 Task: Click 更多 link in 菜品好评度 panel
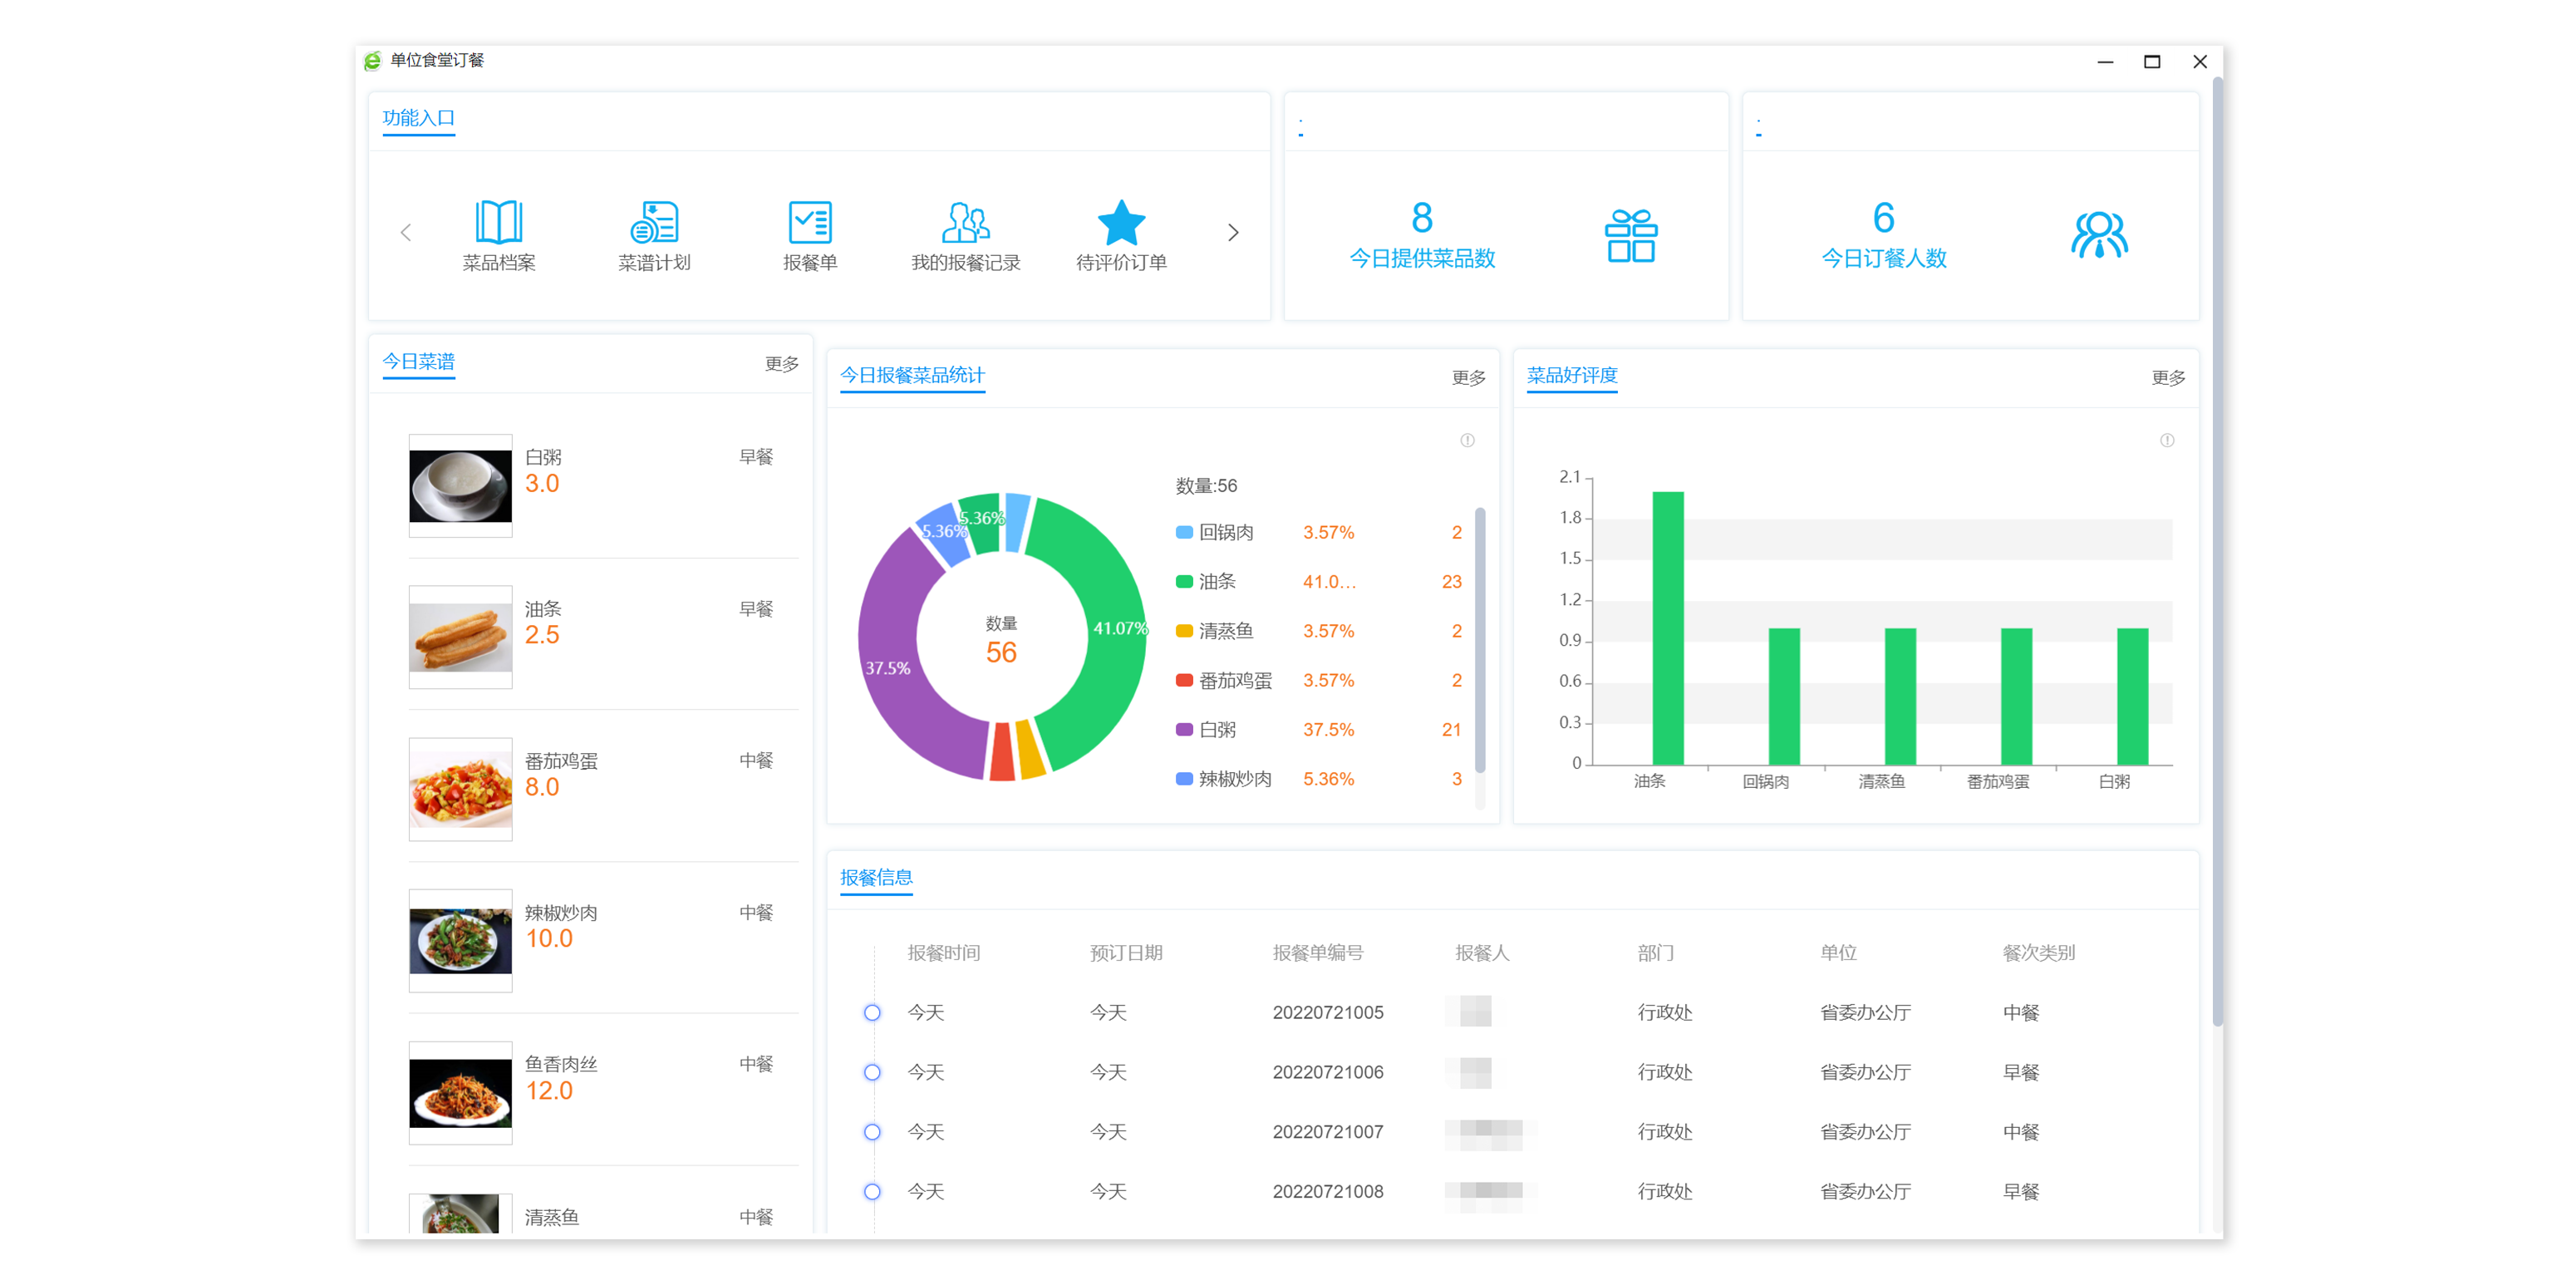[x=2167, y=378]
